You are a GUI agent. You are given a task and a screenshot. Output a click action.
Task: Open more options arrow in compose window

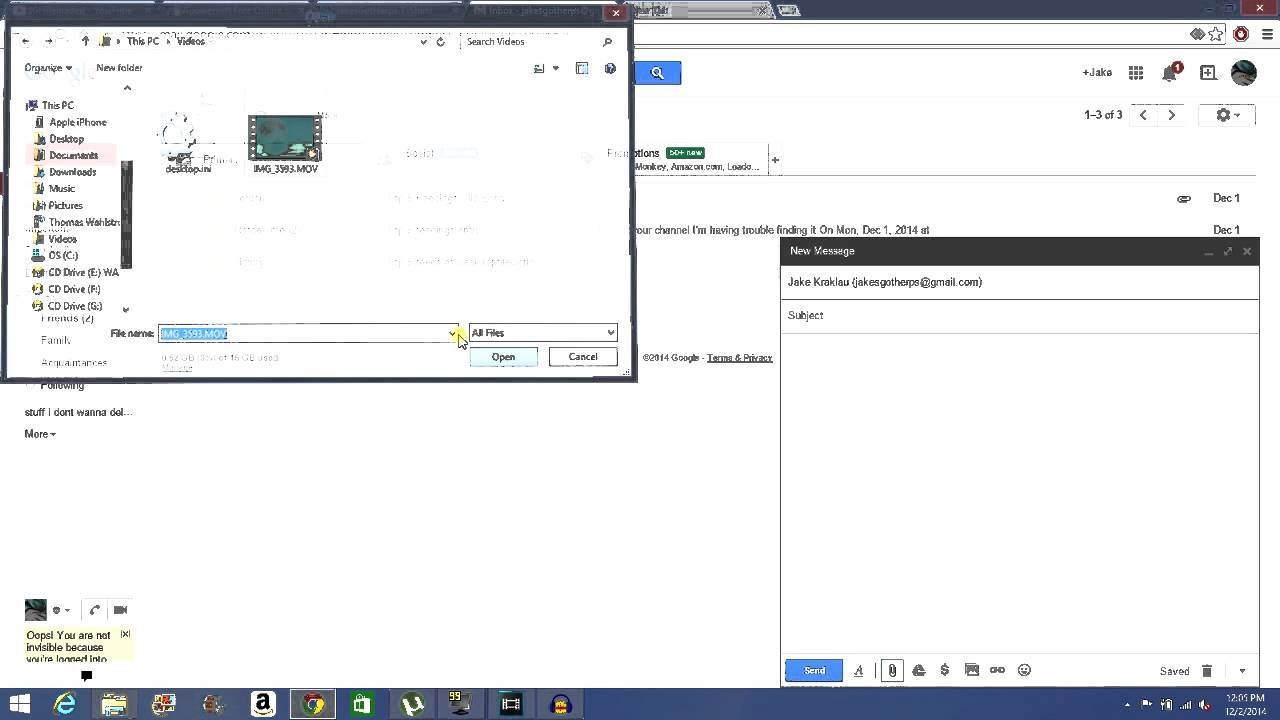[x=1242, y=672]
